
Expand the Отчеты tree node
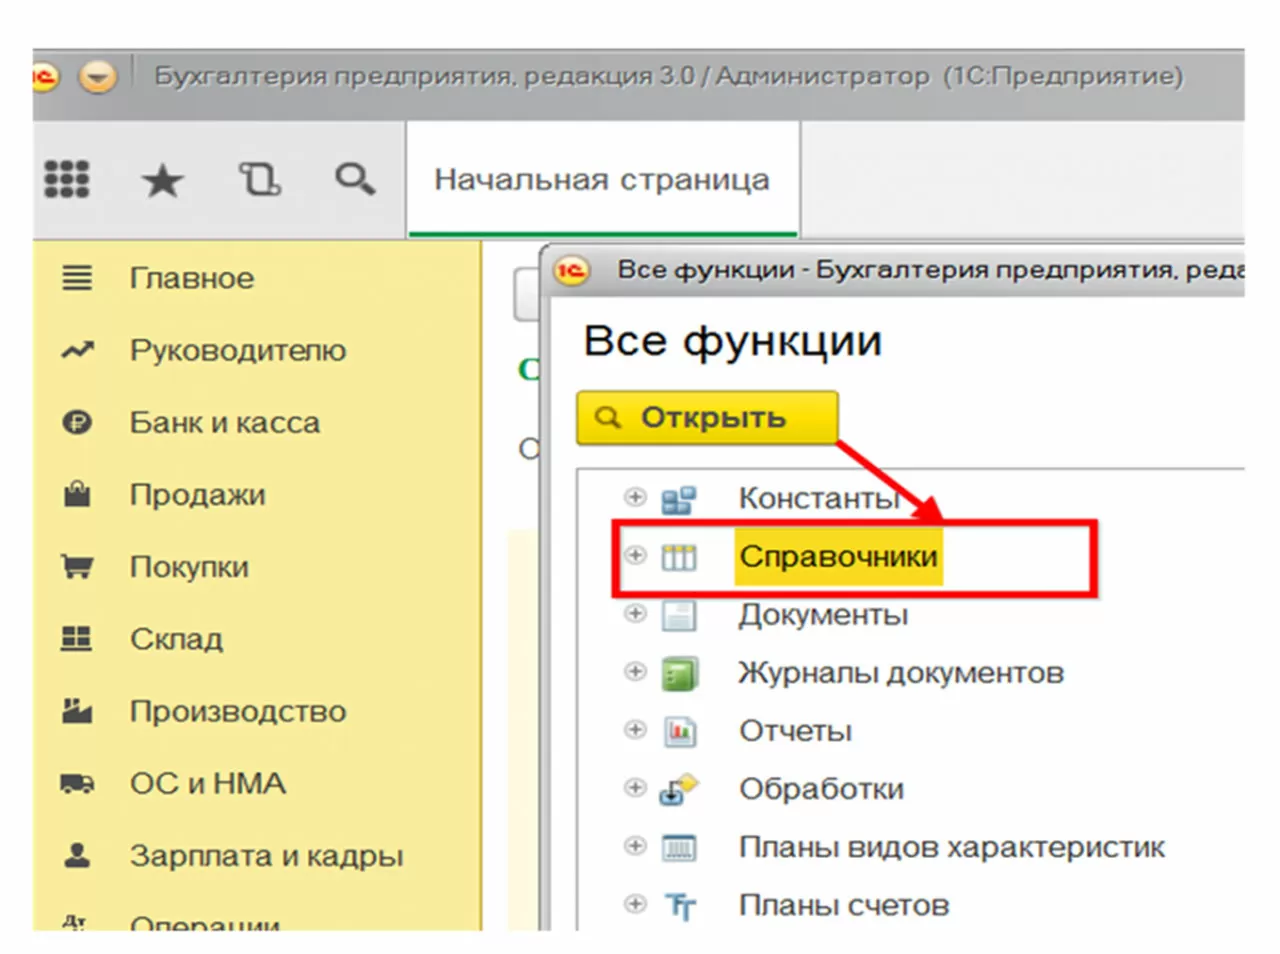635,729
